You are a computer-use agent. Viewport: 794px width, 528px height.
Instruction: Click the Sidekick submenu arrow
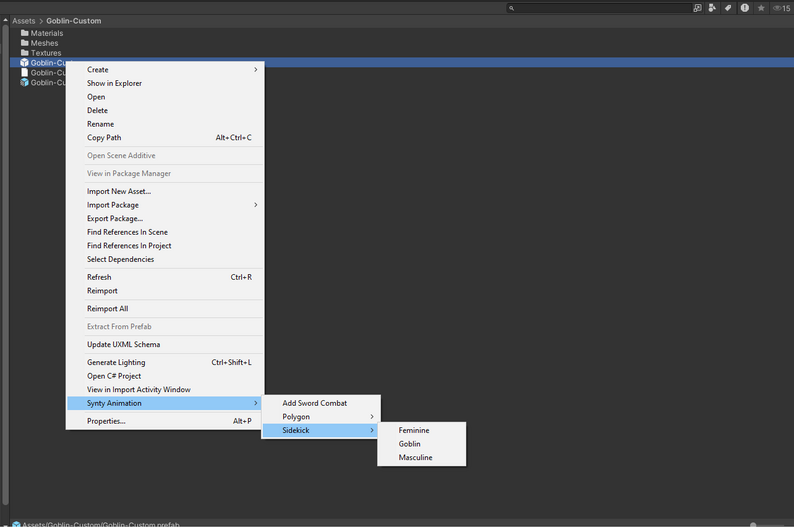coord(372,430)
